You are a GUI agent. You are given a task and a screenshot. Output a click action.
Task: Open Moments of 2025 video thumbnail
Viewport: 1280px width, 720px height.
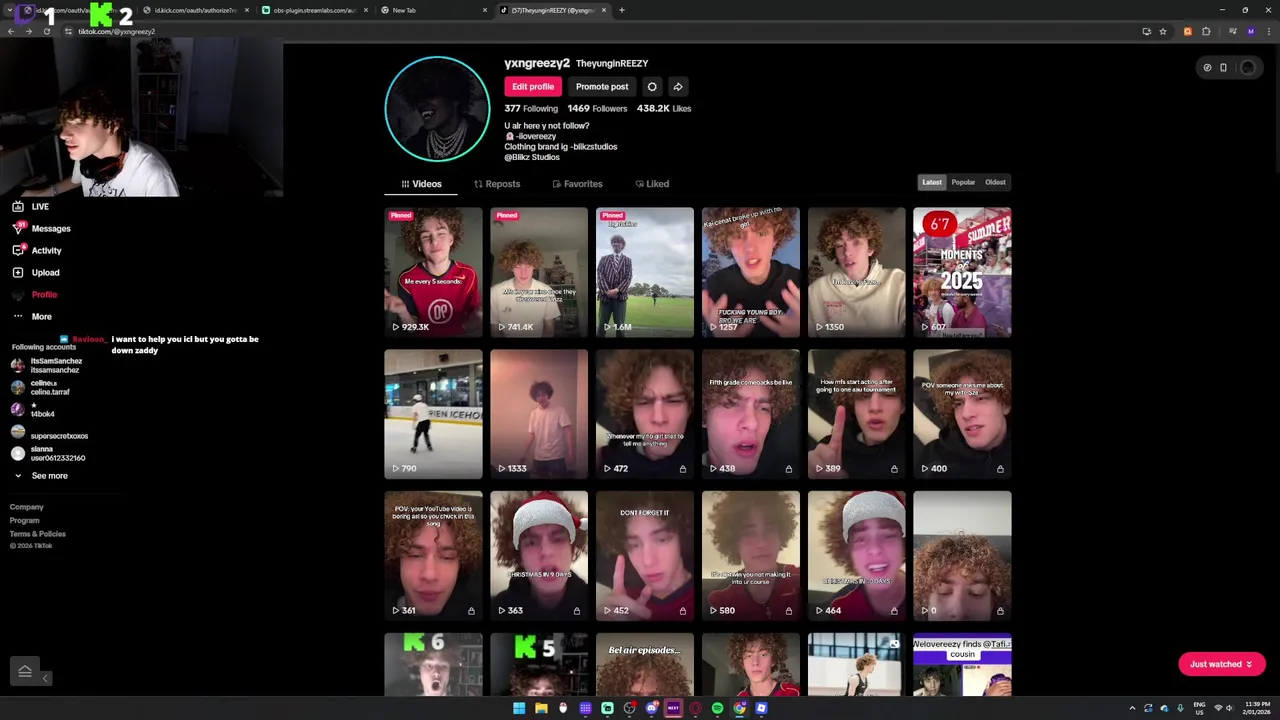tap(962, 272)
